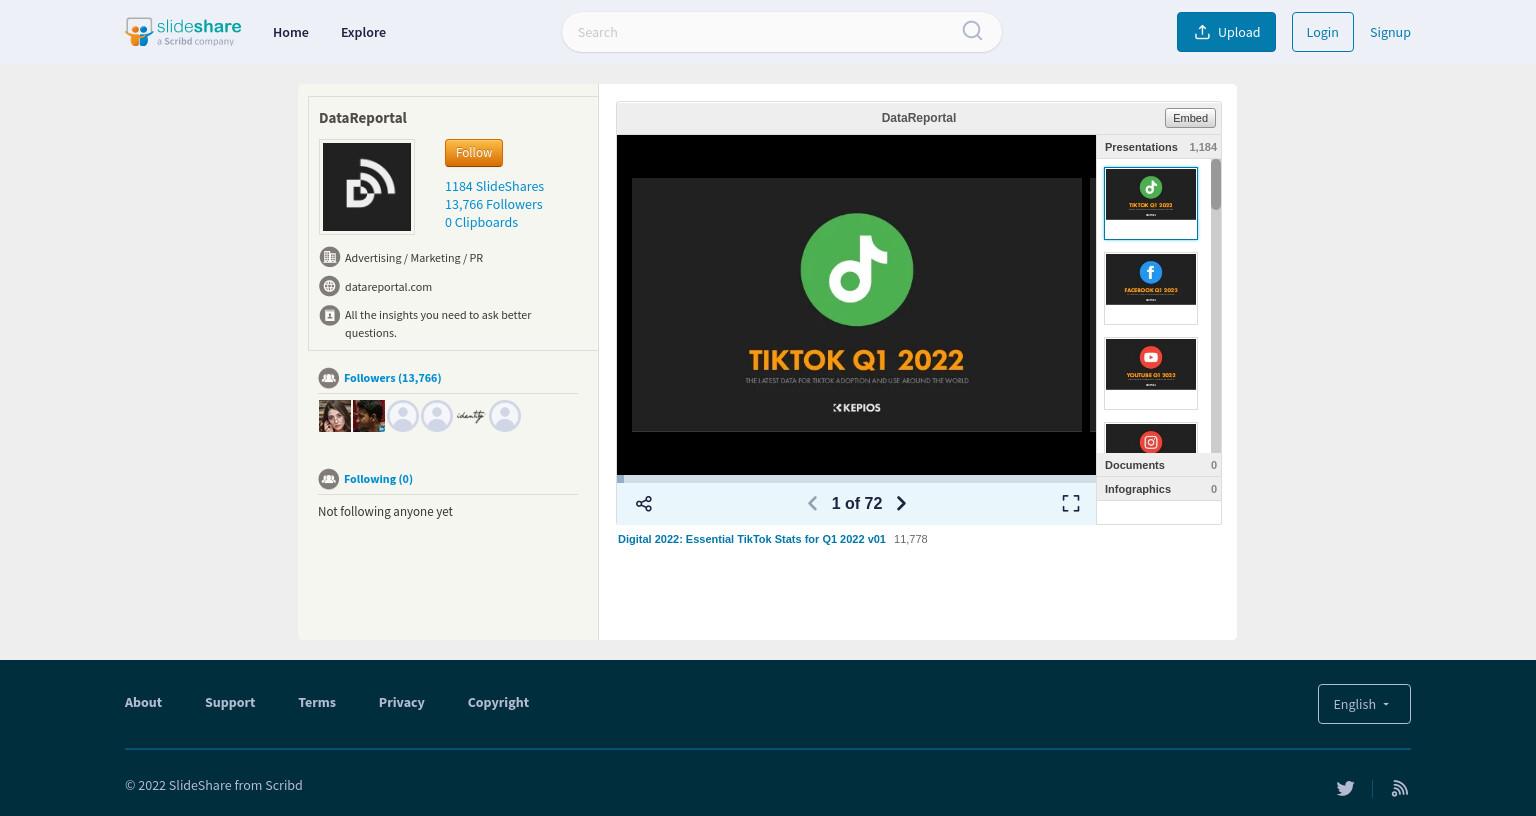Image resolution: width=1536 pixels, height=816 pixels.
Task: Click the 11,778 view count
Action: [x=910, y=539]
